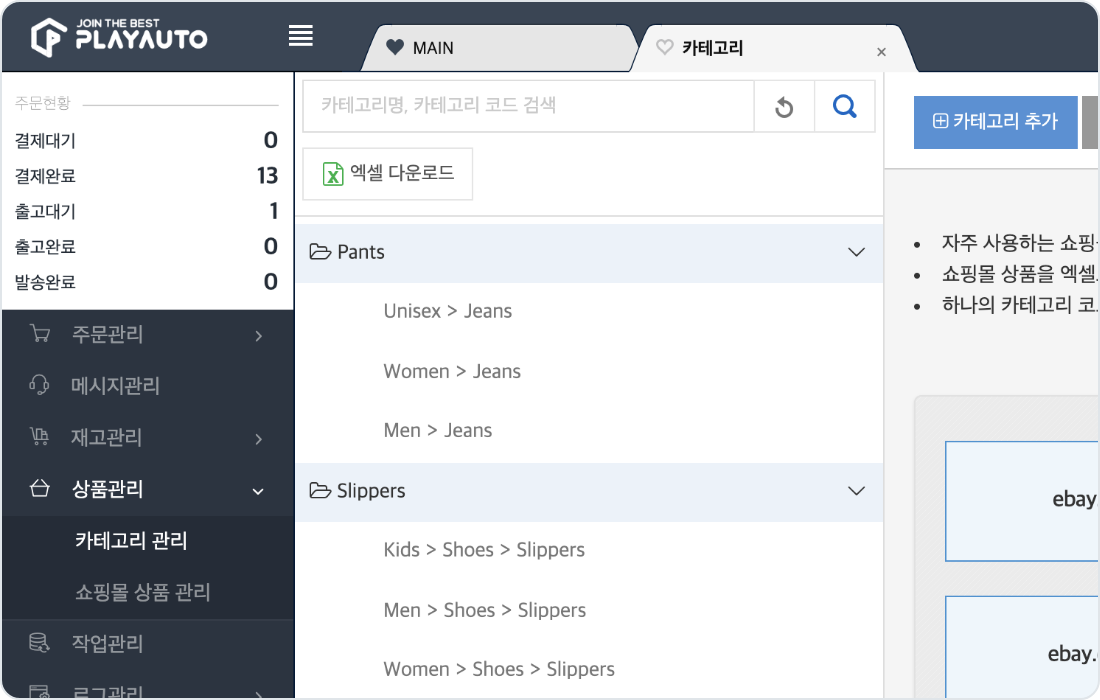Collapse the Pants category chevron

pos(856,252)
